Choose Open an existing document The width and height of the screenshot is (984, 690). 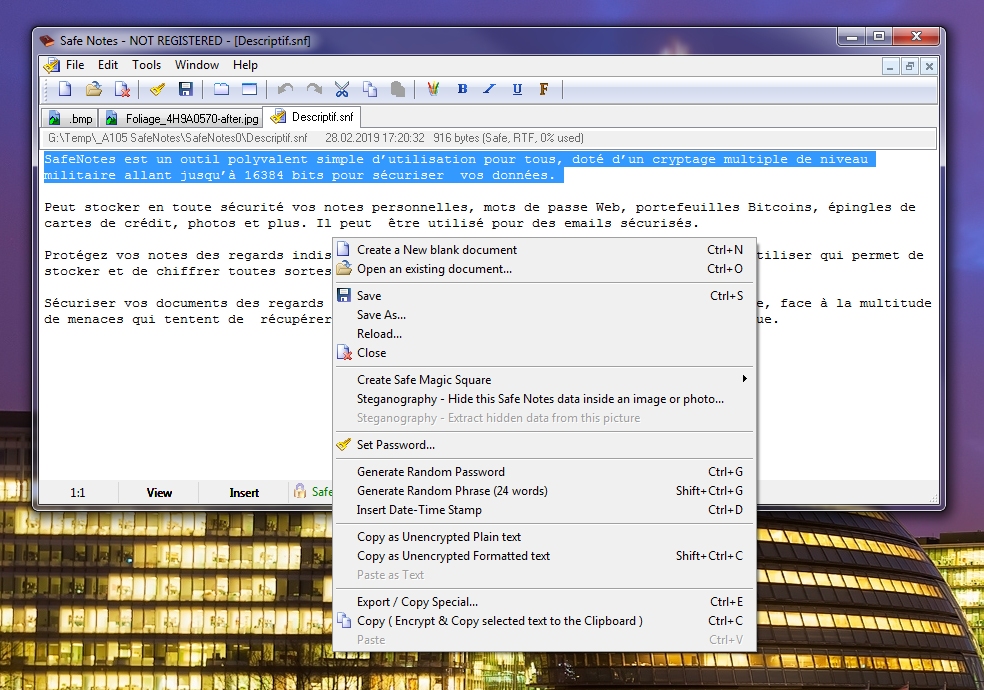[x=544, y=268]
